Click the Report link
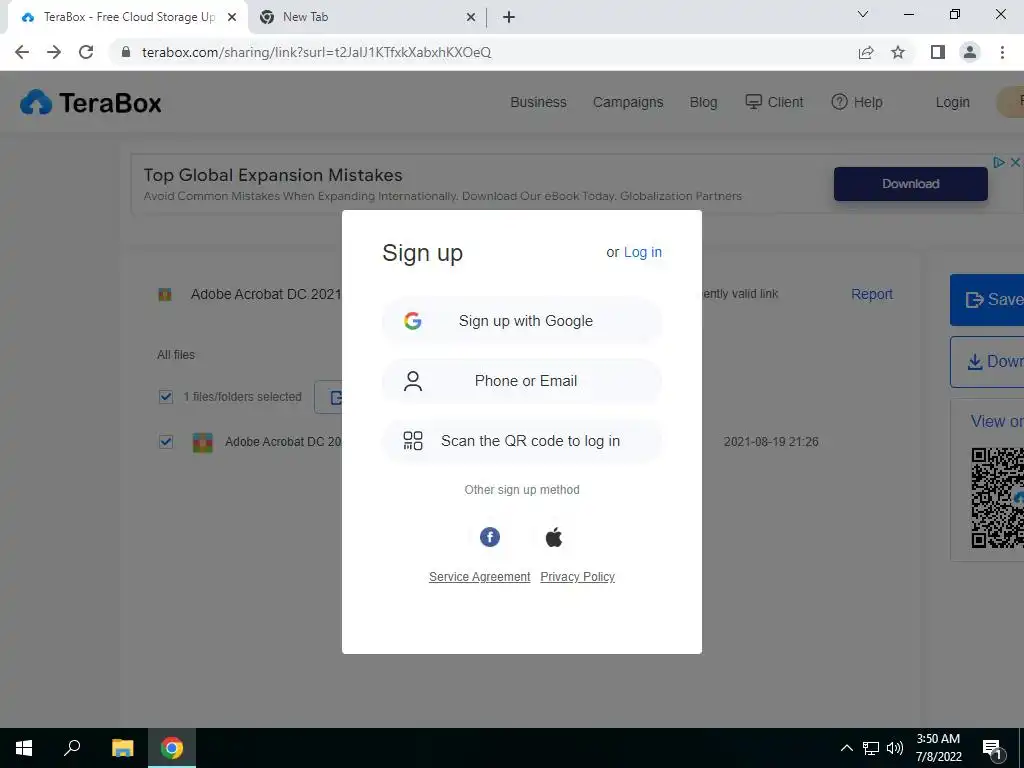Screen dimensions: 1024x768 tap(871, 295)
